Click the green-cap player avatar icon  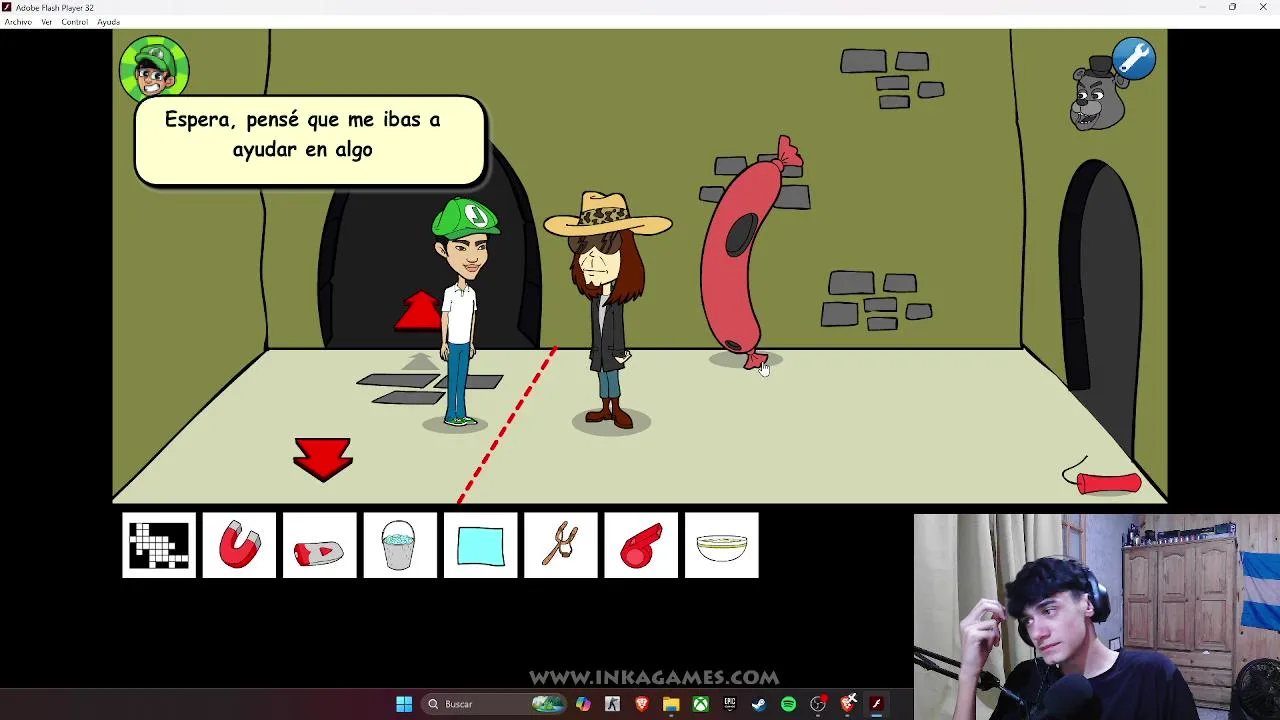(154, 68)
